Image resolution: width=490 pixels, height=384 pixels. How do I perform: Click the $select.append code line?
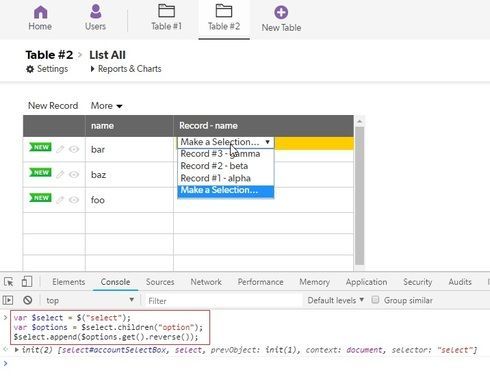coord(106,337)
